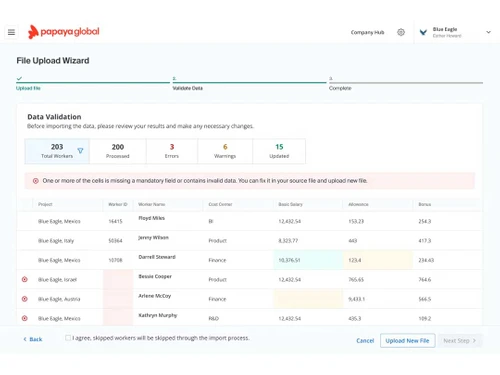Click the Worker ID column header
Screen dimensions: 500x375
pos(118,204)
